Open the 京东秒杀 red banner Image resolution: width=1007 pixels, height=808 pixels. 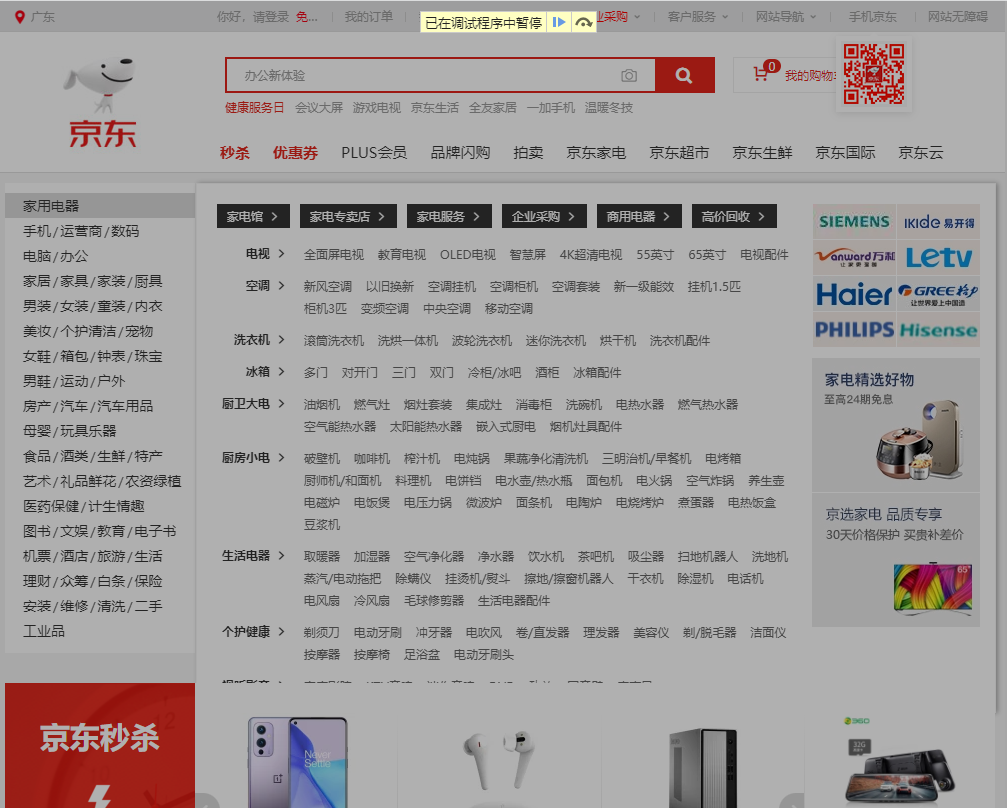100,745
